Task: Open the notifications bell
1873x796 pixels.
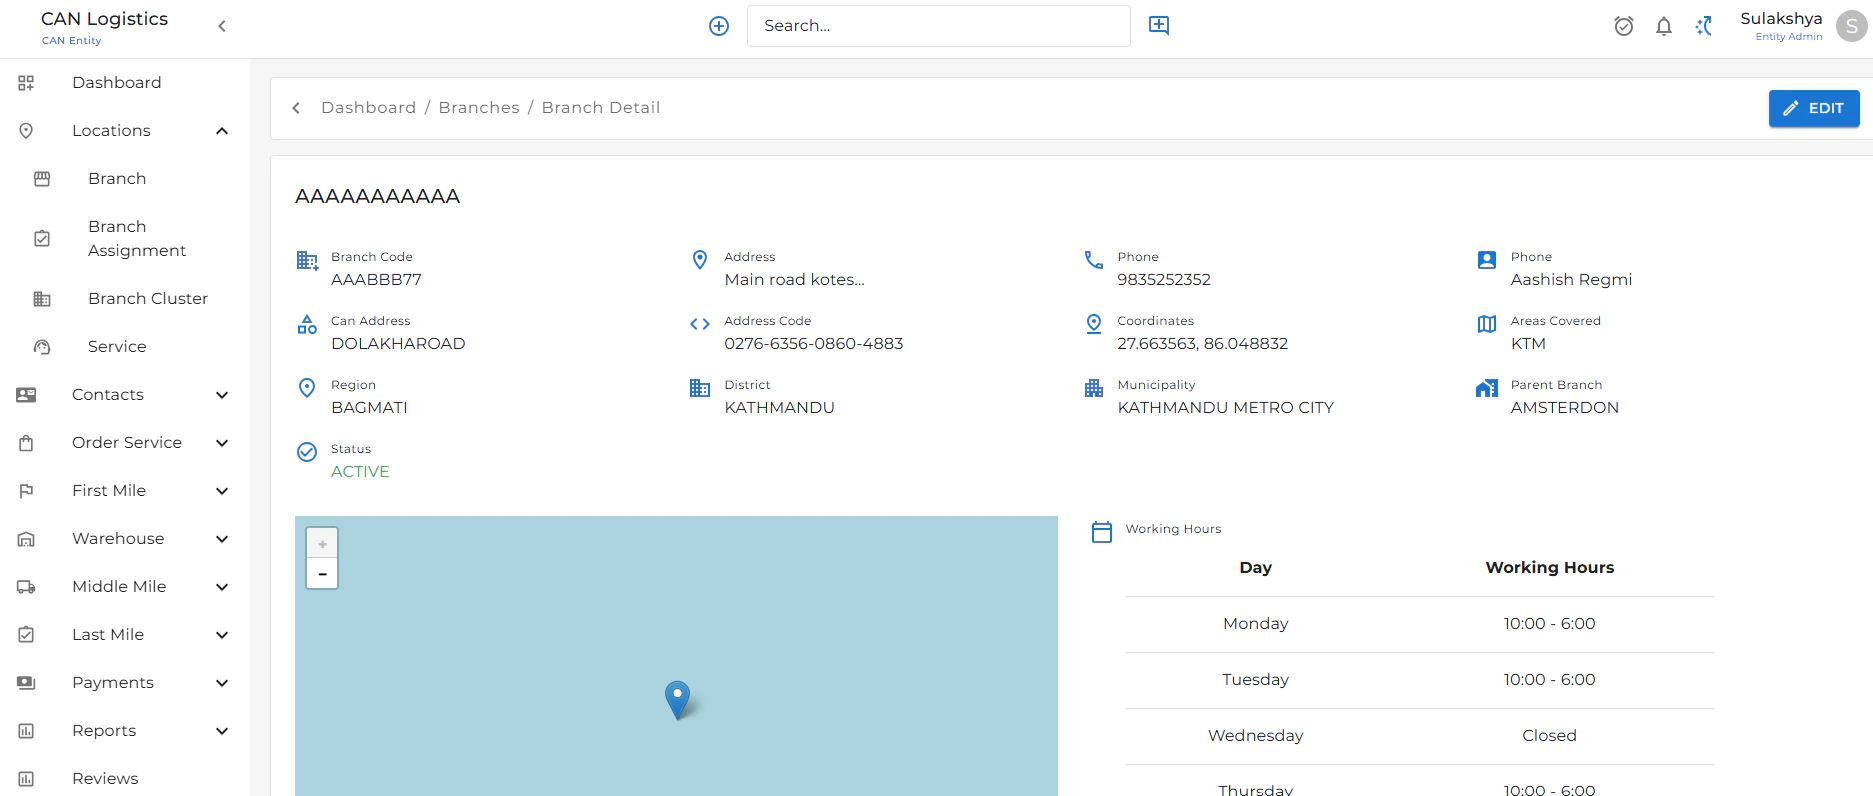Action: pyautogui.click(x=1664, y=26)
